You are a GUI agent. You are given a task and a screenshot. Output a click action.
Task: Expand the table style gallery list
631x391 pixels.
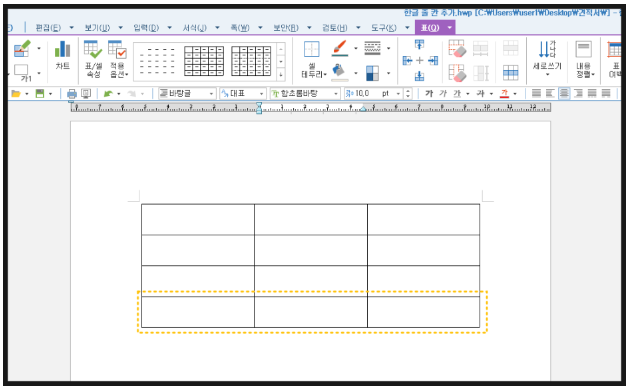click(281, 74)
